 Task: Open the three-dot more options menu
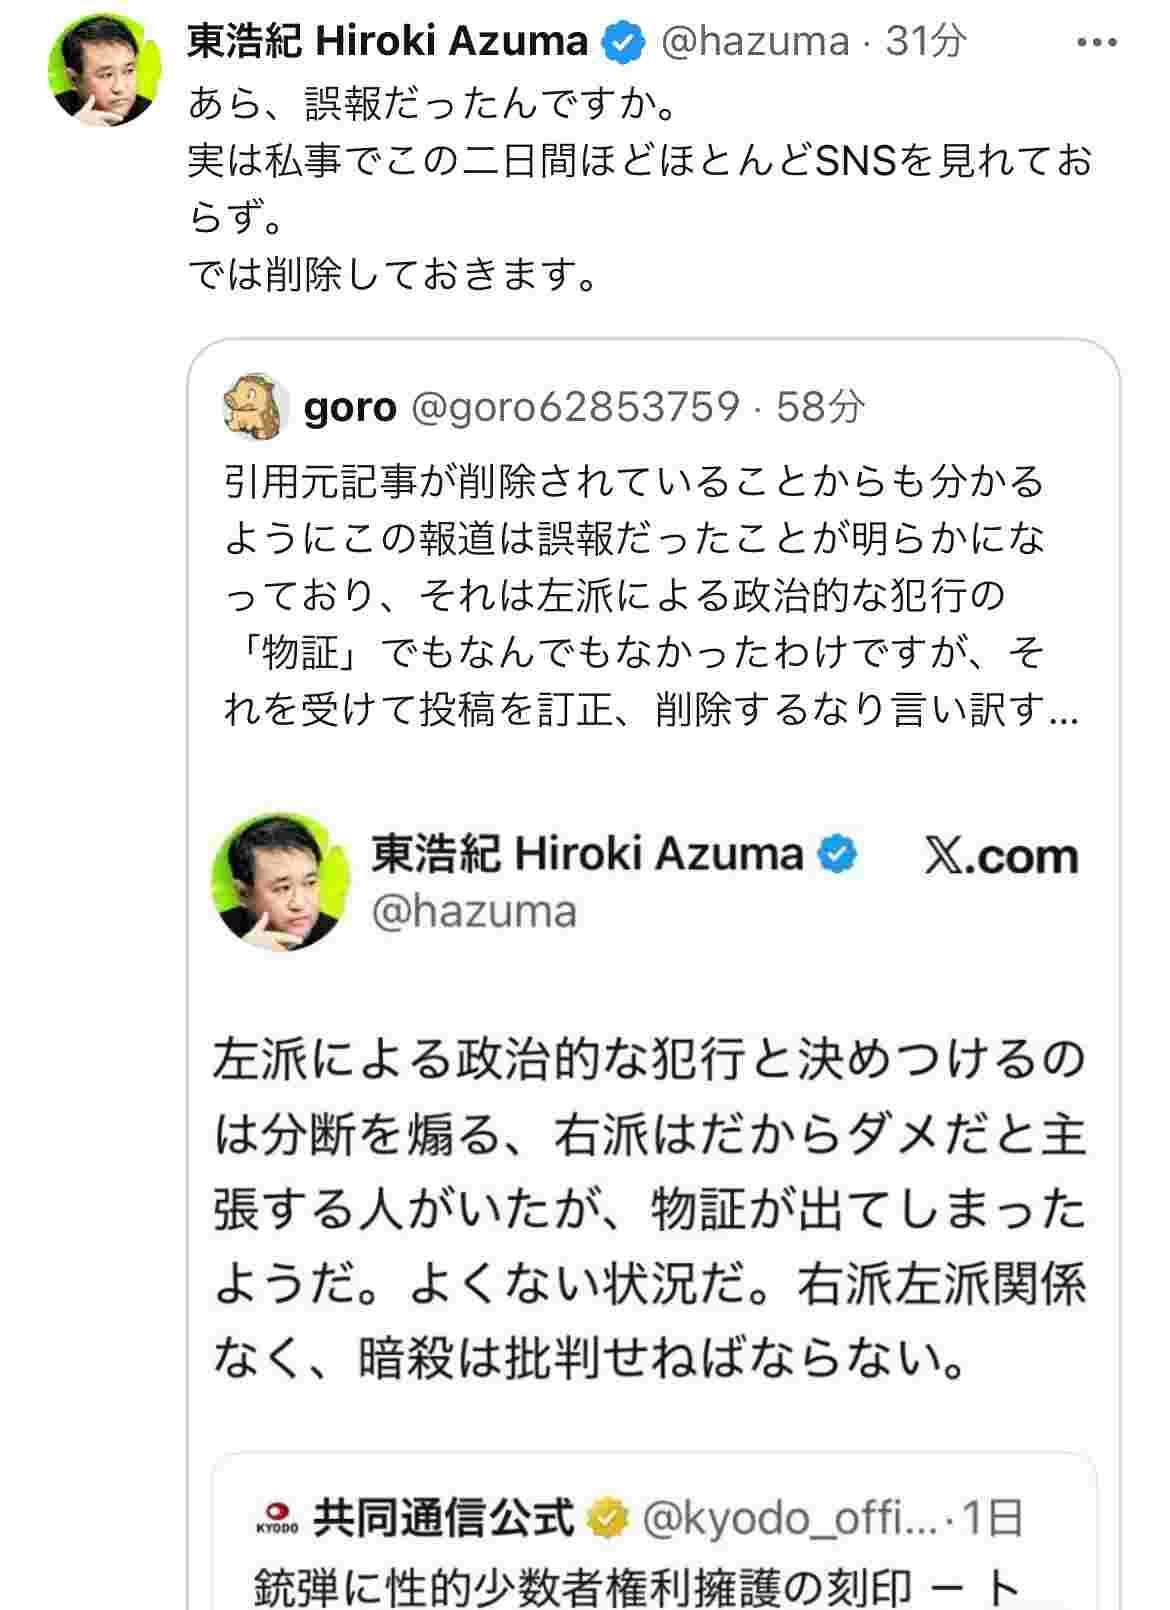coord(1096,42)
